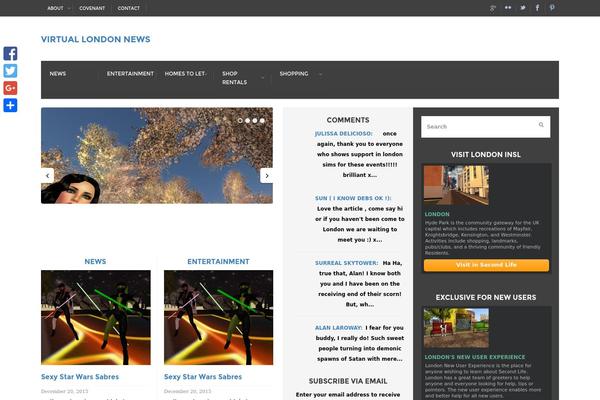Open About top menu item
600x400 pixels.
coord(55,8)
